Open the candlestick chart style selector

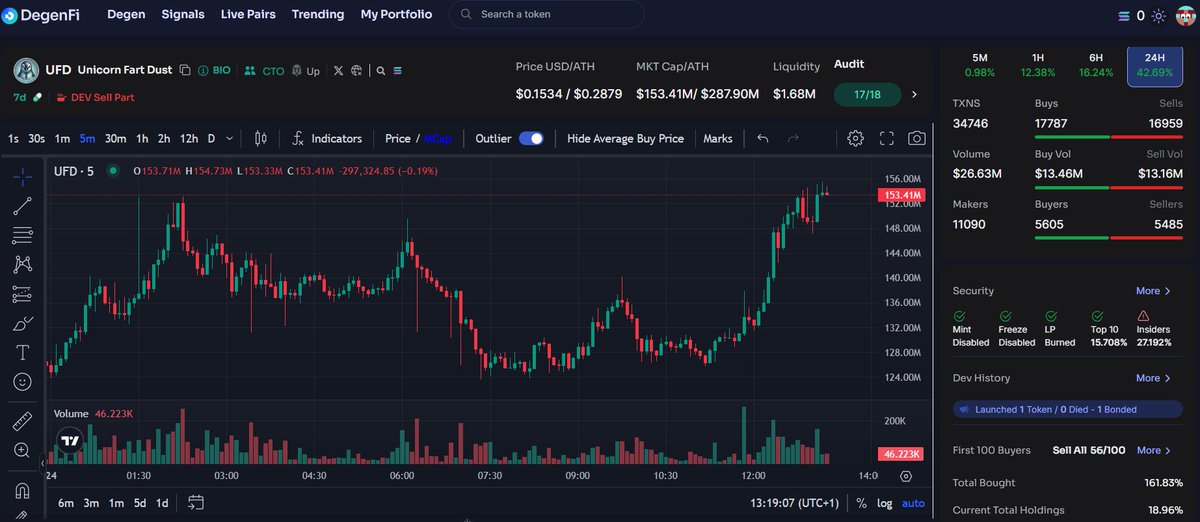click(x=261, y=138)
